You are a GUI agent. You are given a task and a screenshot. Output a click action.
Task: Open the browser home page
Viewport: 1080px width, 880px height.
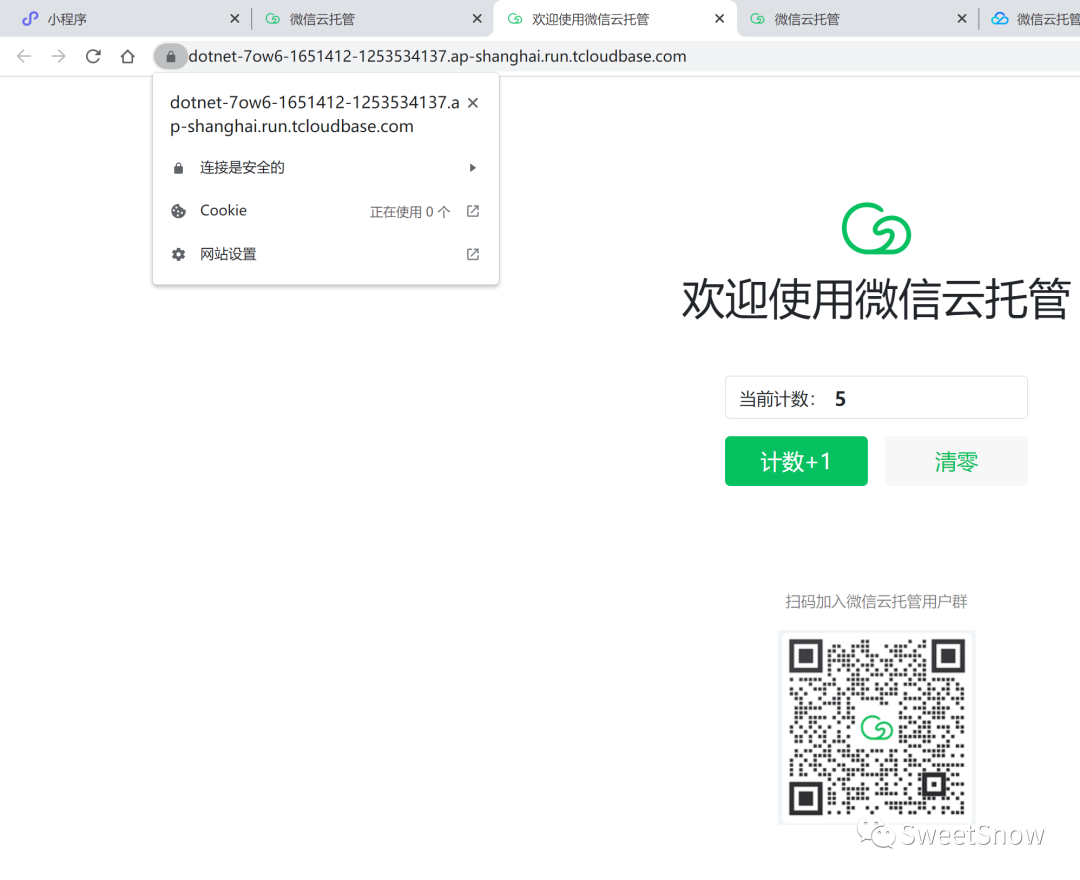127,56
